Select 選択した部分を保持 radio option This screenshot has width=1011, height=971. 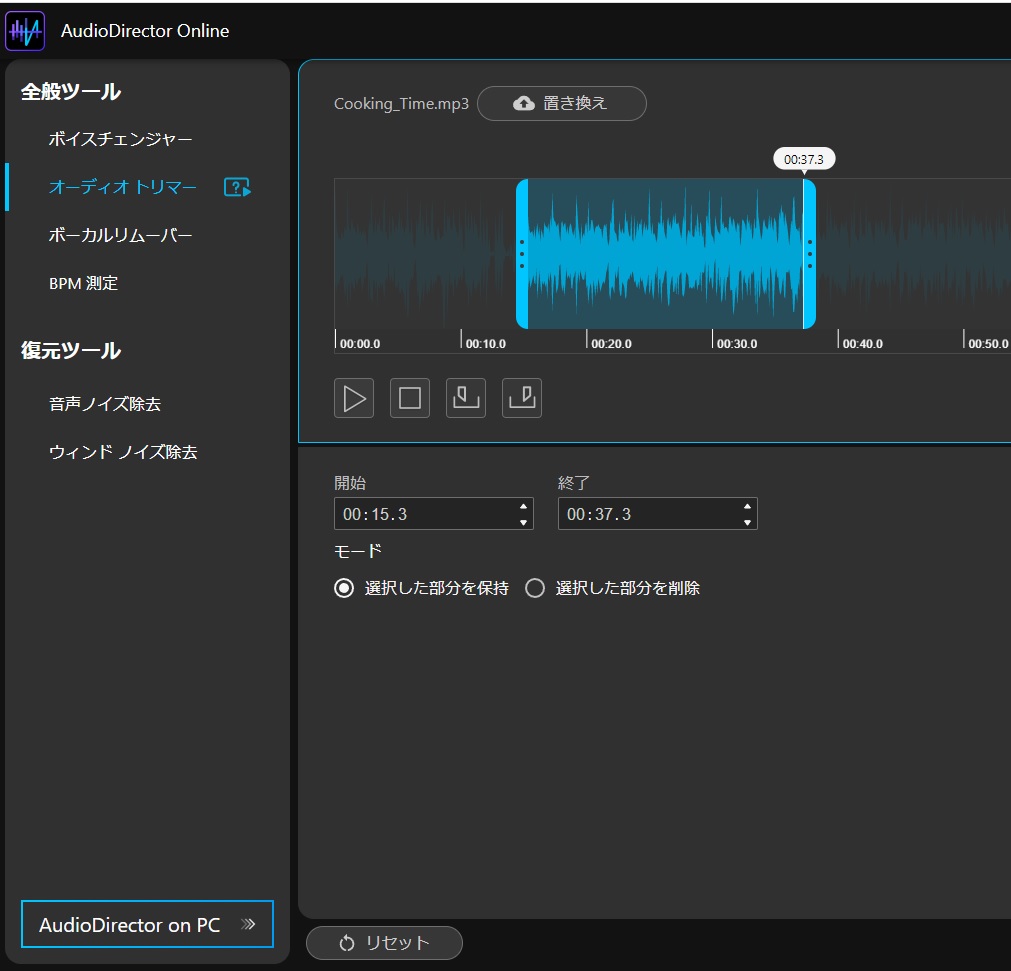(344, 588)
